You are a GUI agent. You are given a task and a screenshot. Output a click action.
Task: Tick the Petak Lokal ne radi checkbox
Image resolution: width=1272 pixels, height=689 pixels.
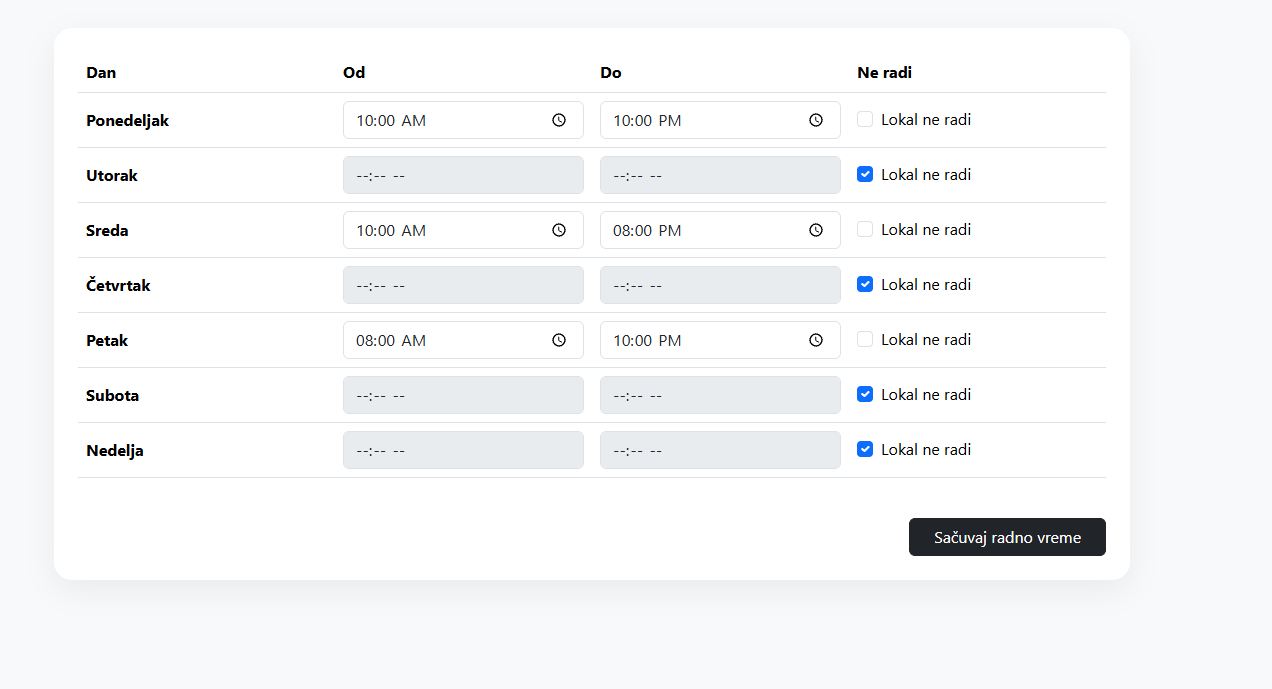point(865,339)
